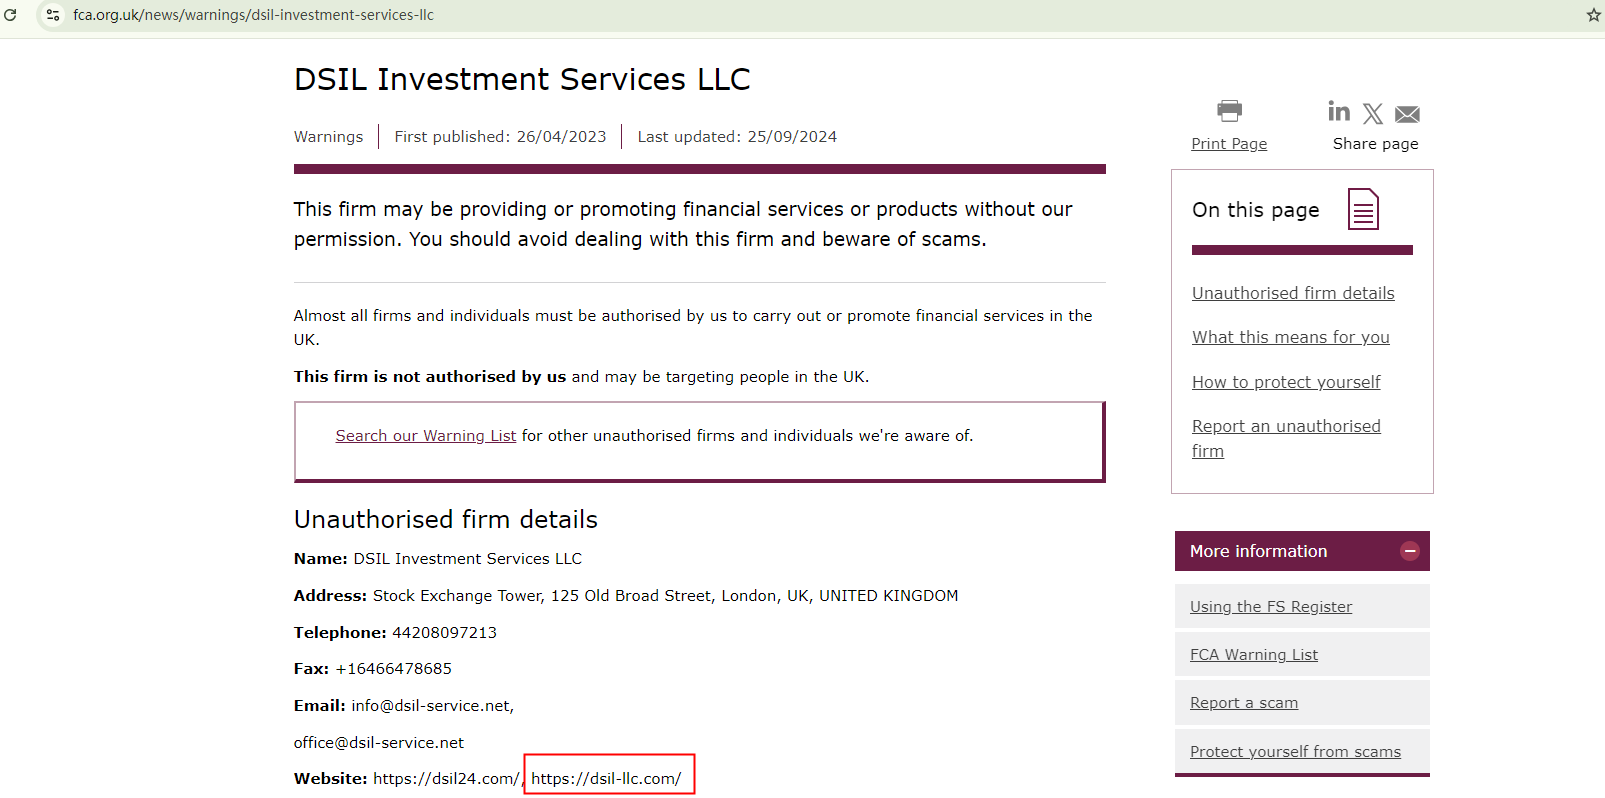Click the Print Page link
Viewport: 1605px width, 798px height.
click(1229, 144)
